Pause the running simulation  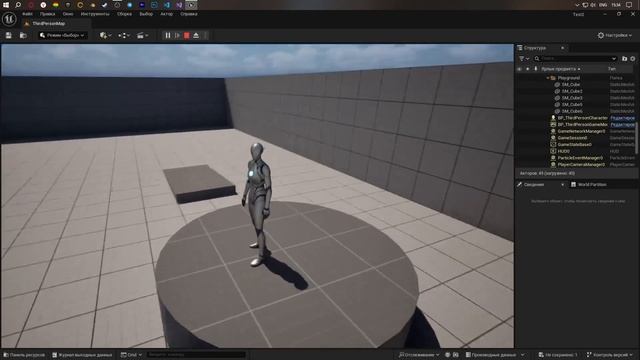(168, 36)
